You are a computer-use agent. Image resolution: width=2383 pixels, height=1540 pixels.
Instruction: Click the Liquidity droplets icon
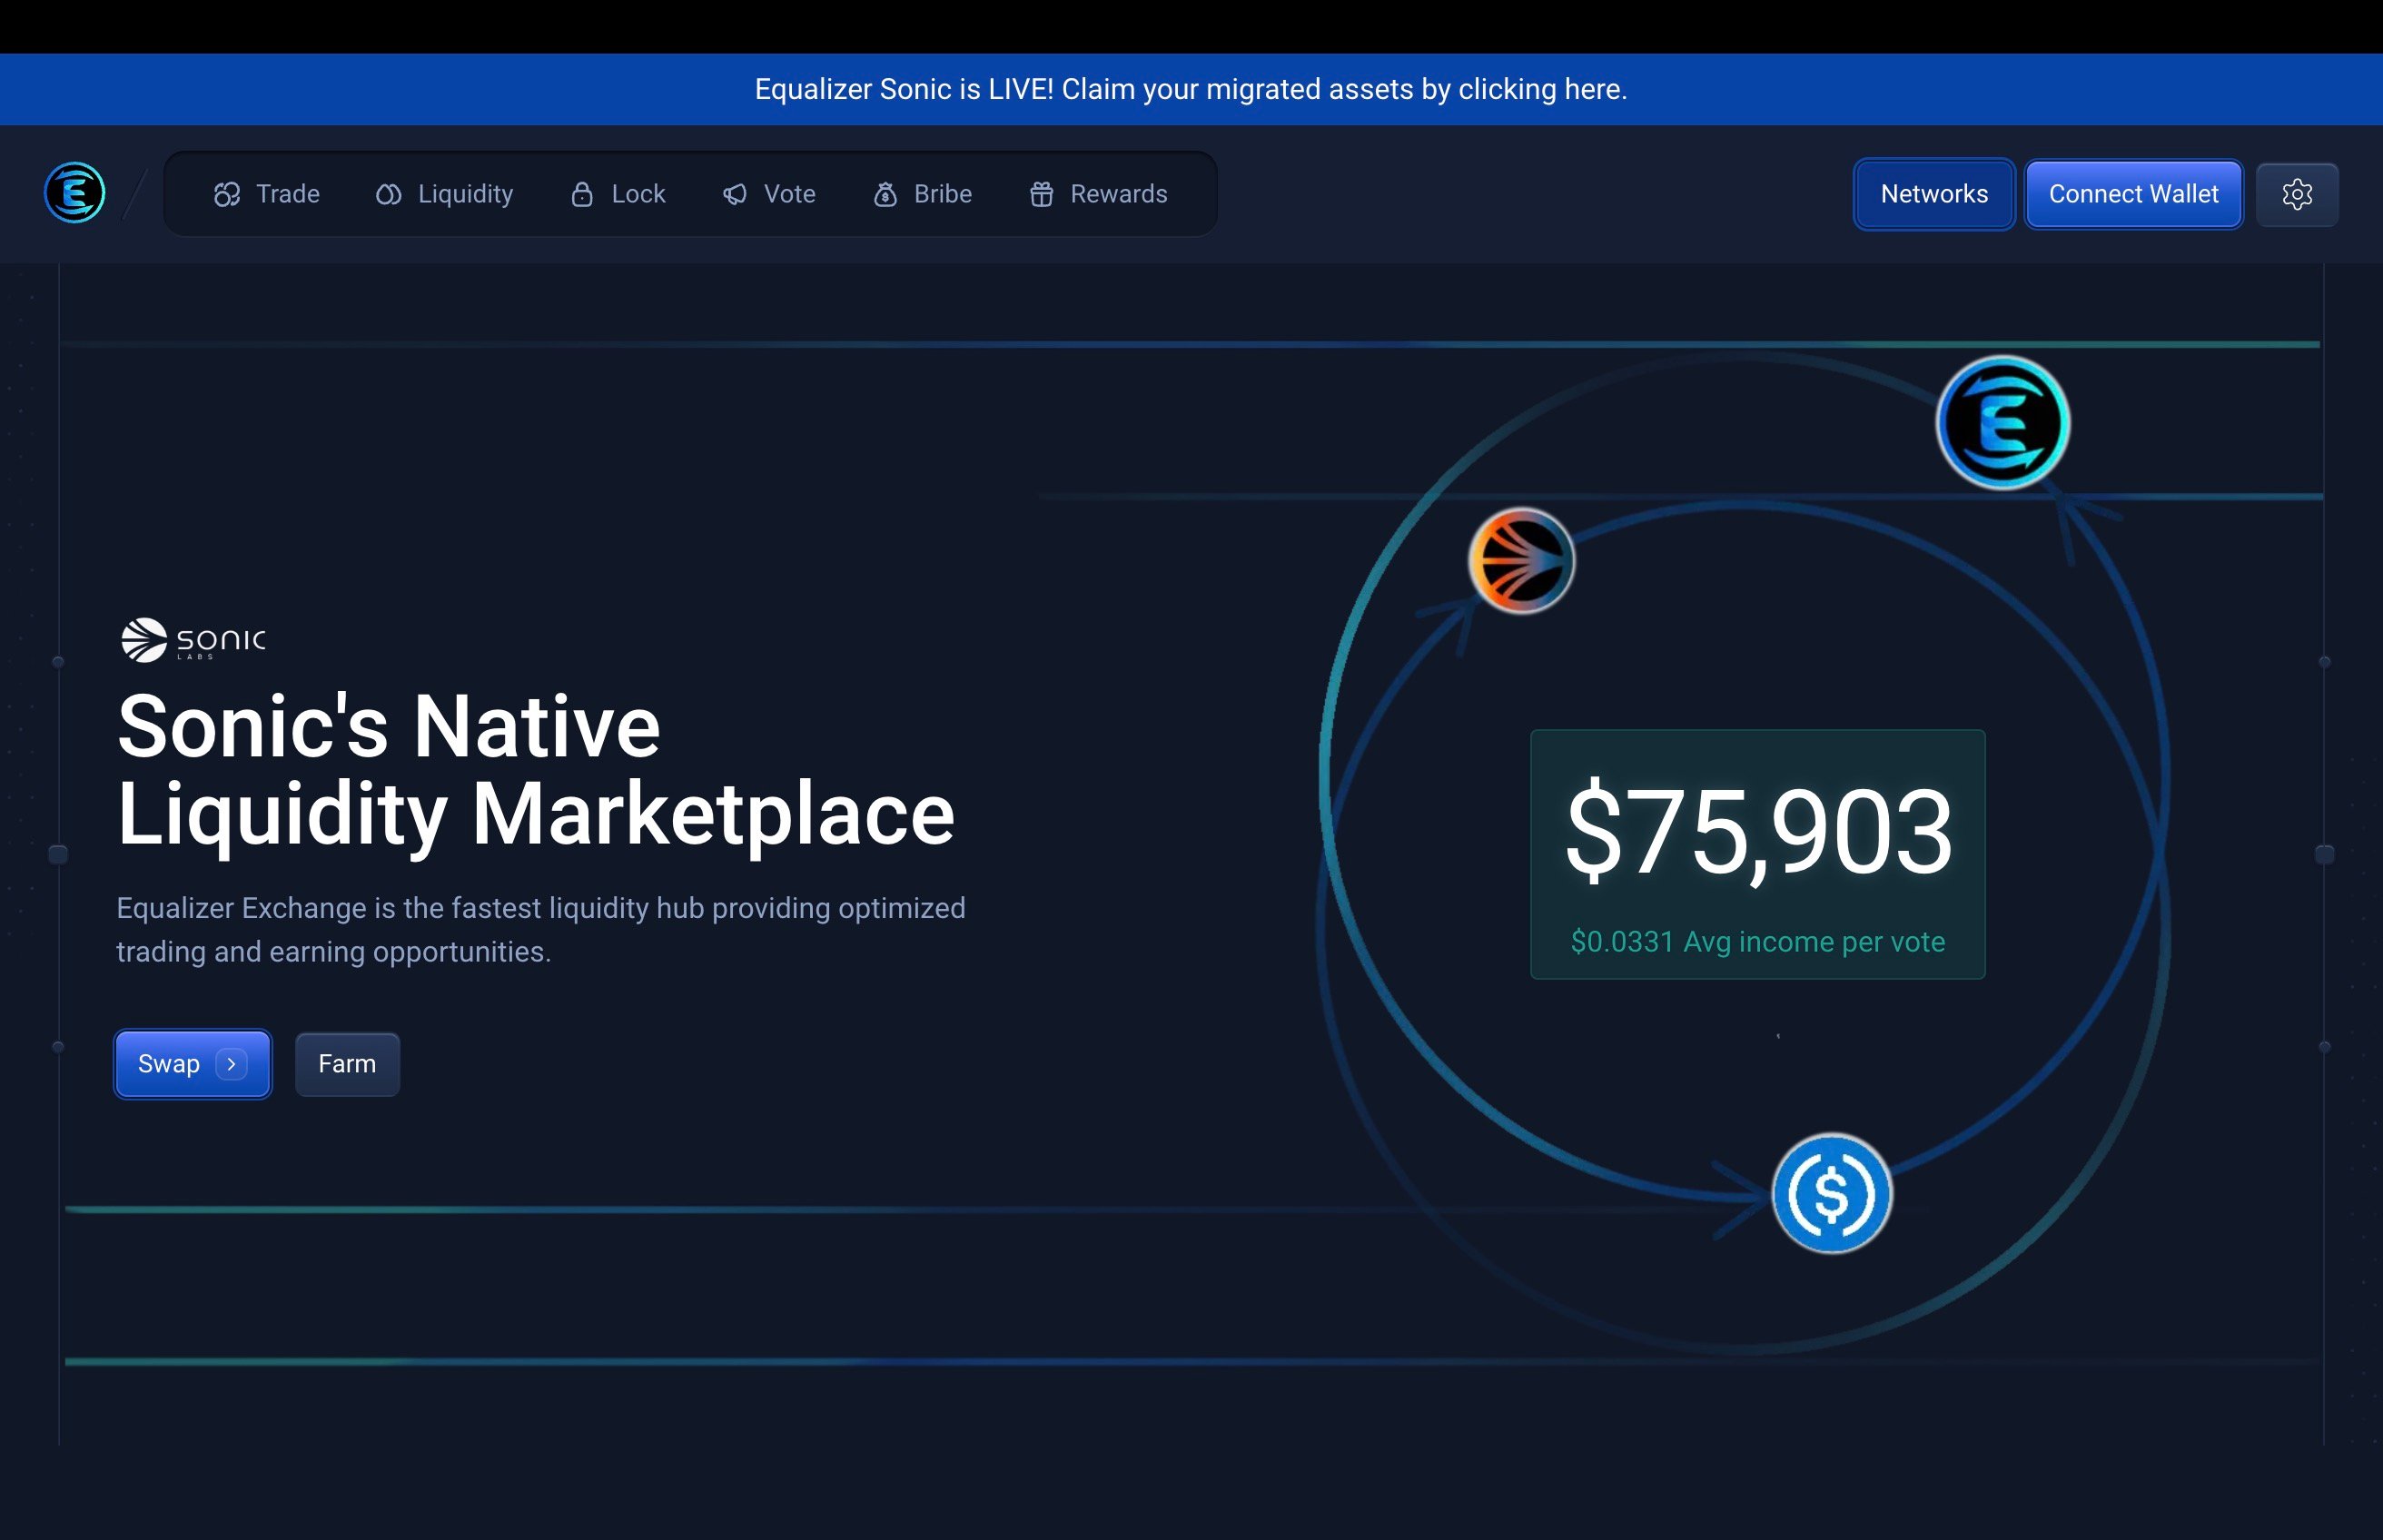tap(389, 194)
